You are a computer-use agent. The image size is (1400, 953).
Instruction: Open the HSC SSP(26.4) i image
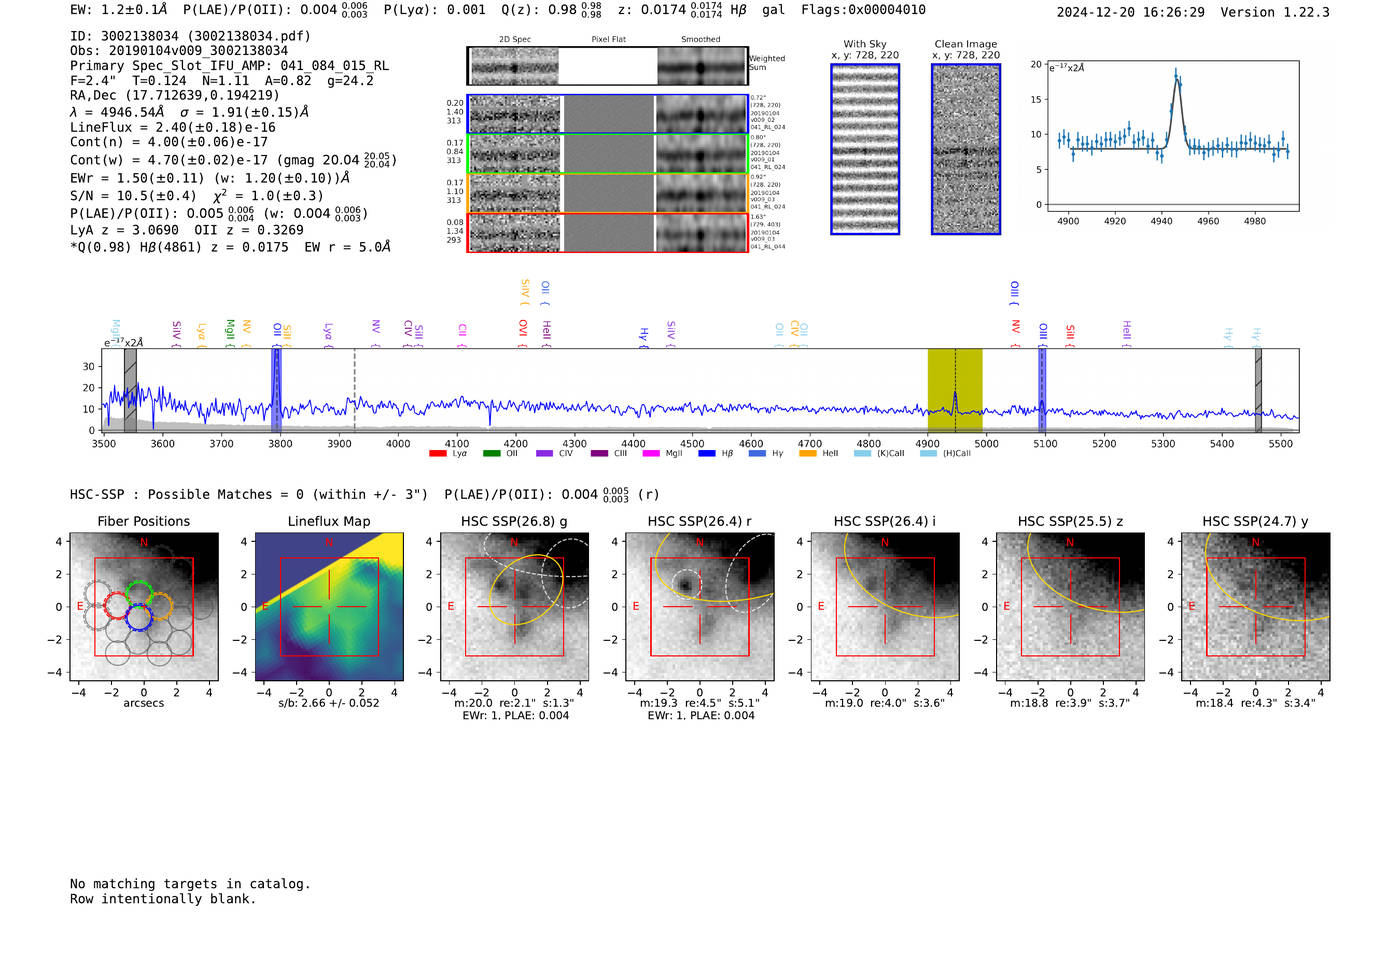pyautogui.click(x=885, y=606)
